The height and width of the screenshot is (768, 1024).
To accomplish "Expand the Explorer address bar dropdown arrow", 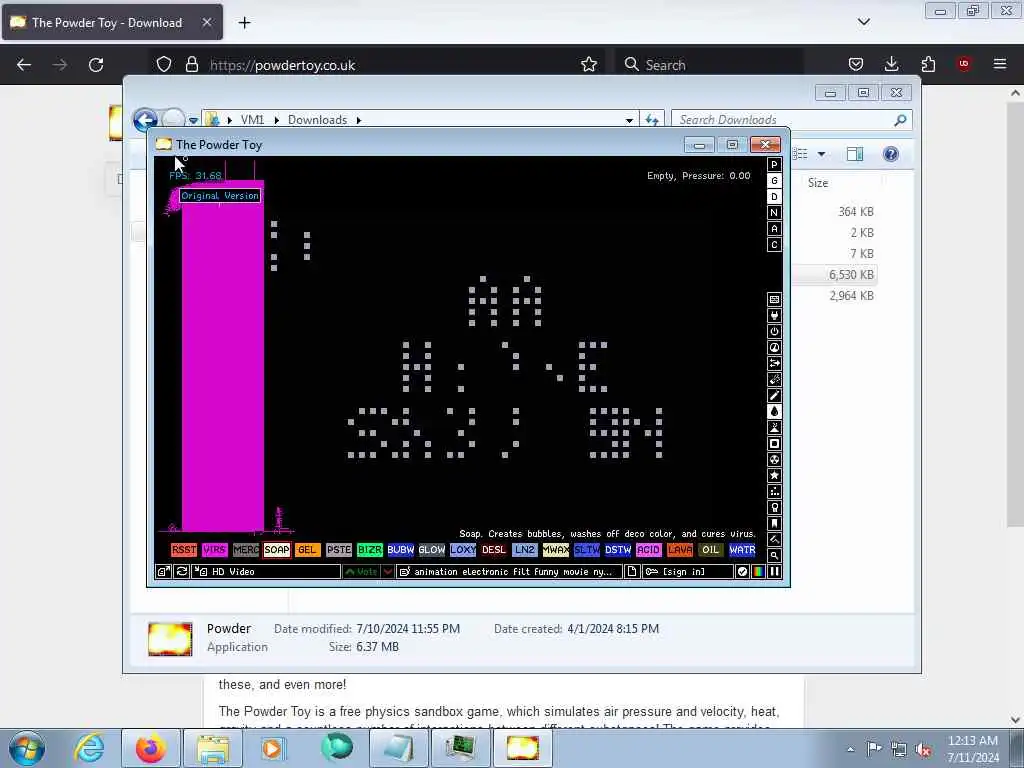I will [x=629, y=120].
